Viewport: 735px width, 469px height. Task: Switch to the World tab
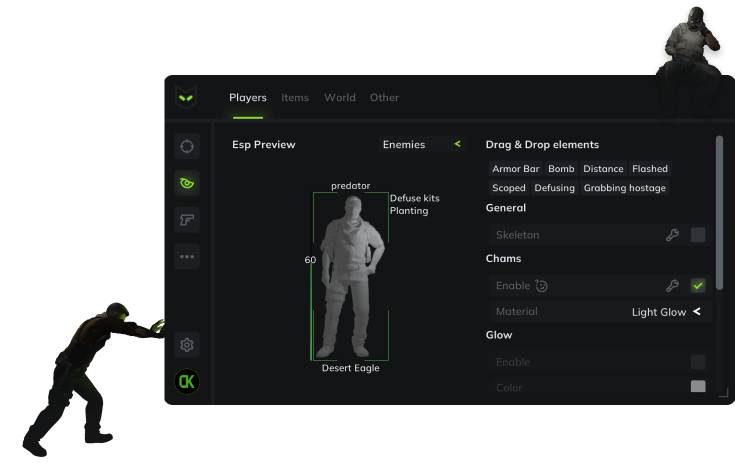[340, 97]
